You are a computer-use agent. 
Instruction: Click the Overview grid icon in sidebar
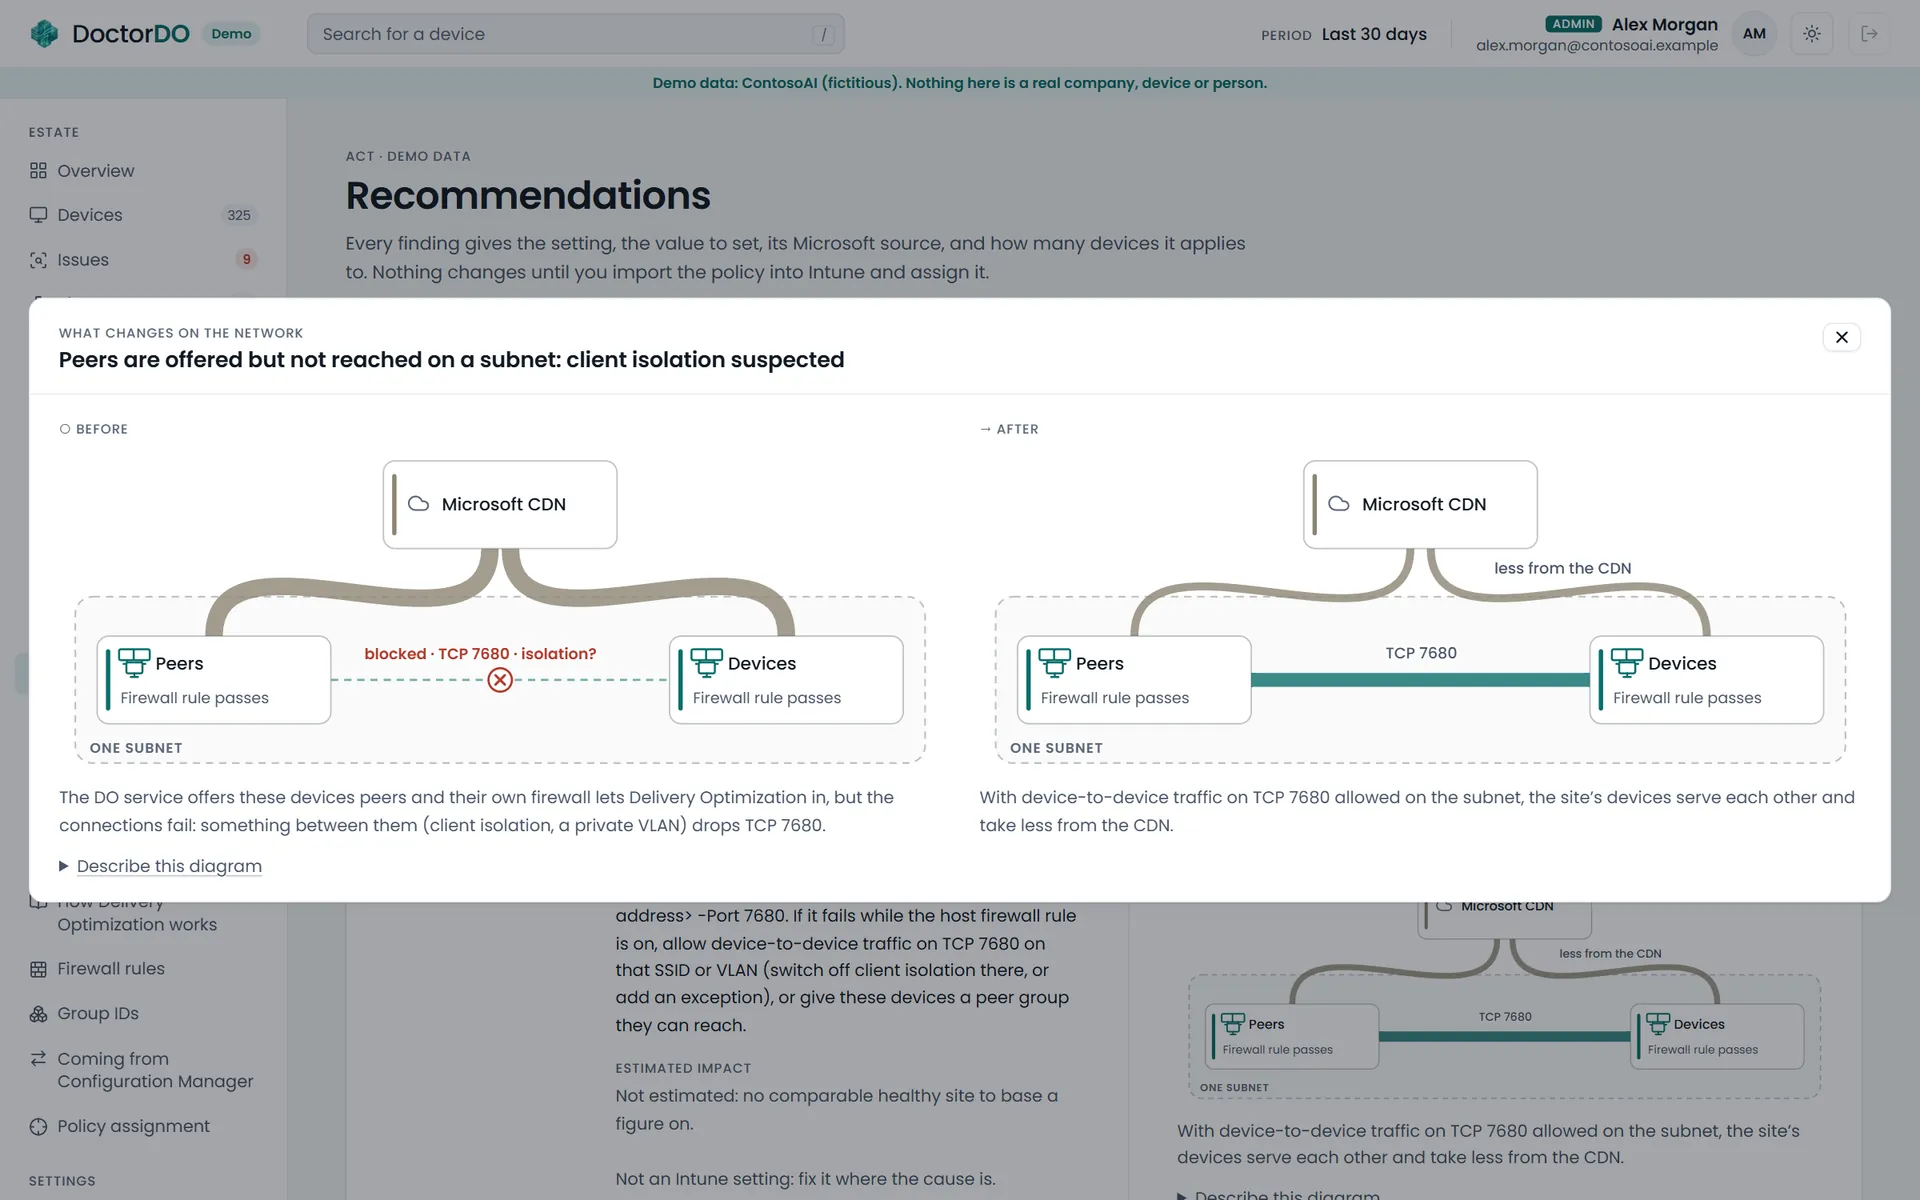tap(38, 171)
